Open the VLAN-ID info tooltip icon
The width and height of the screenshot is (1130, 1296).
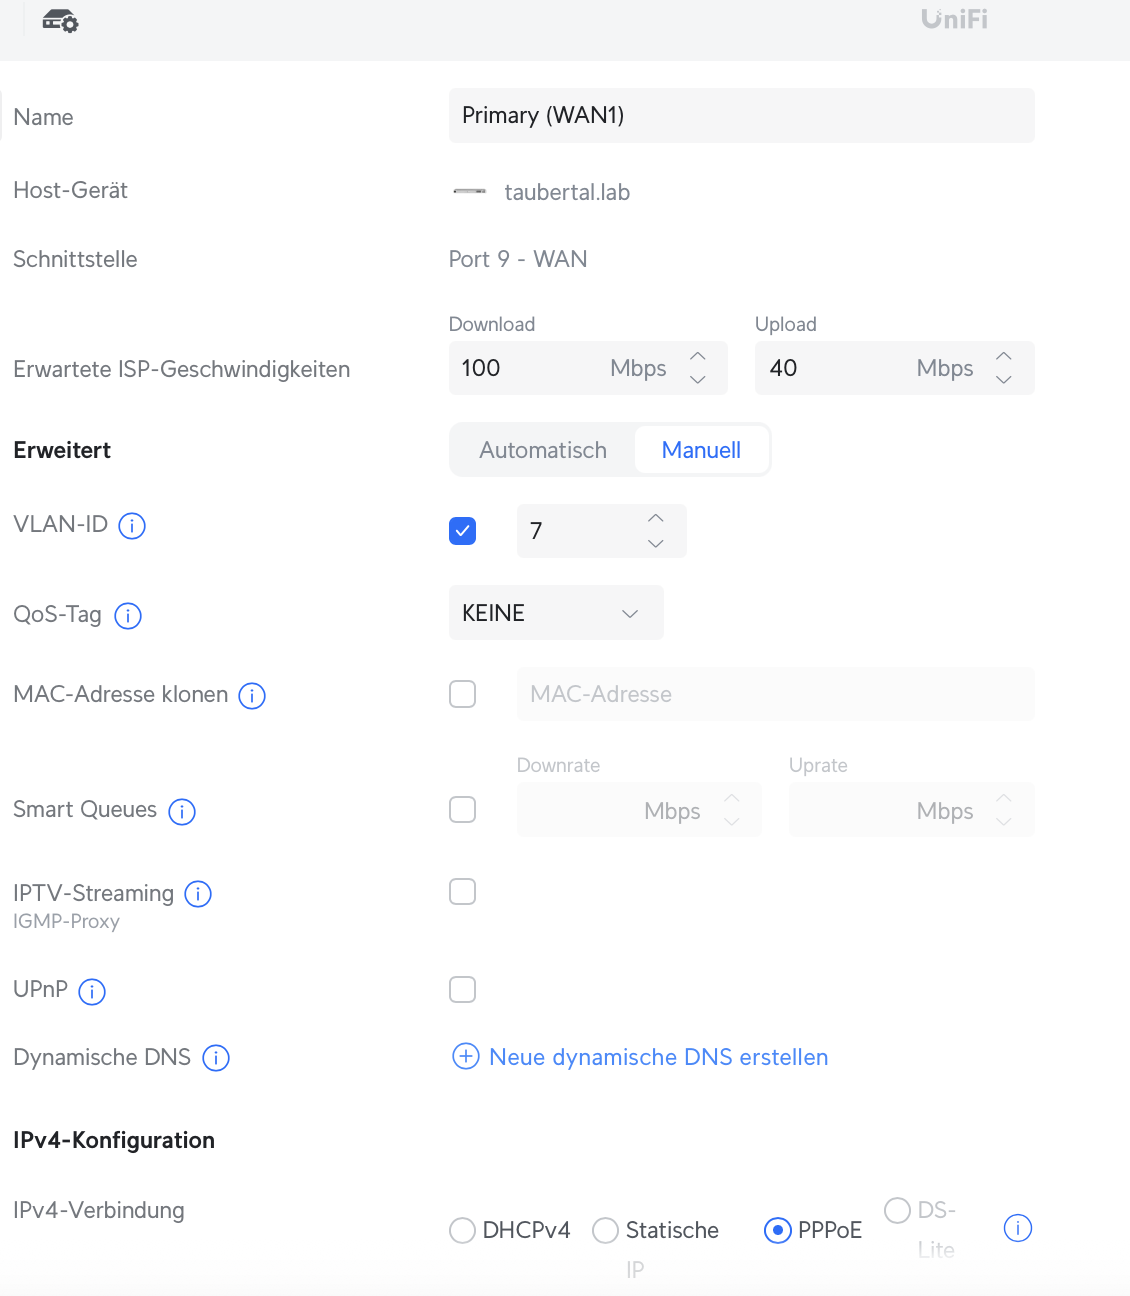(132, 526)
